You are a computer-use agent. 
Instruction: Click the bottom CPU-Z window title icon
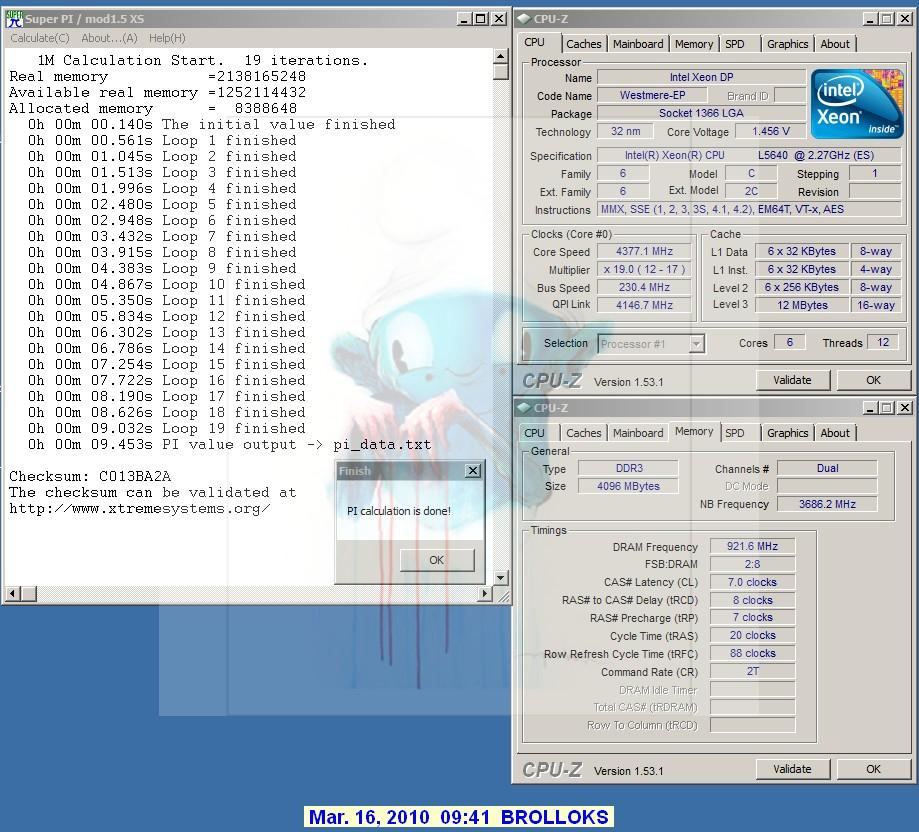point(524,408)
